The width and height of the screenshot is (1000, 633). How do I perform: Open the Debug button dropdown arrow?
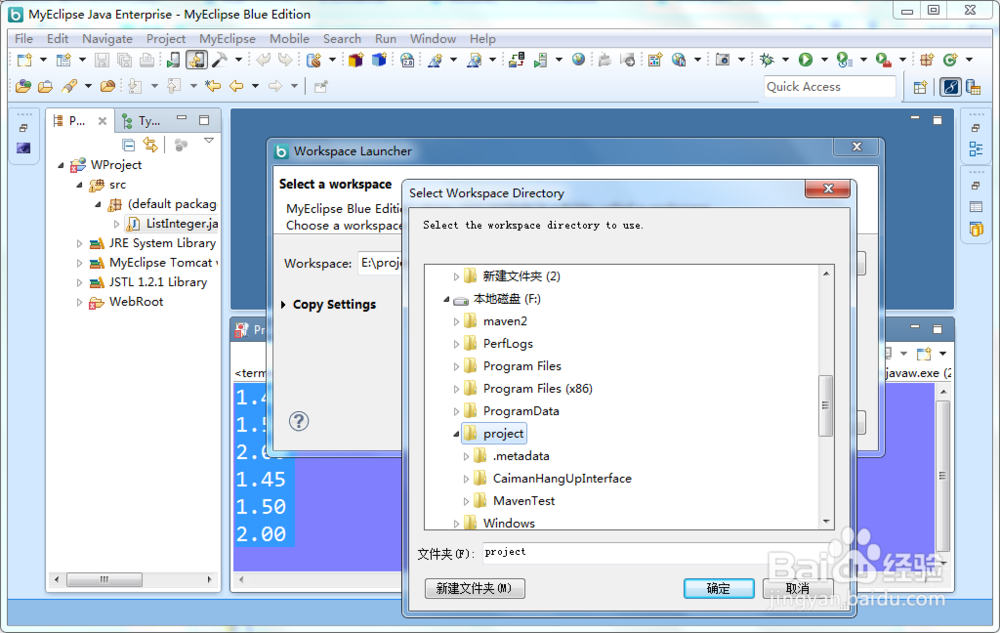(786, 60)
